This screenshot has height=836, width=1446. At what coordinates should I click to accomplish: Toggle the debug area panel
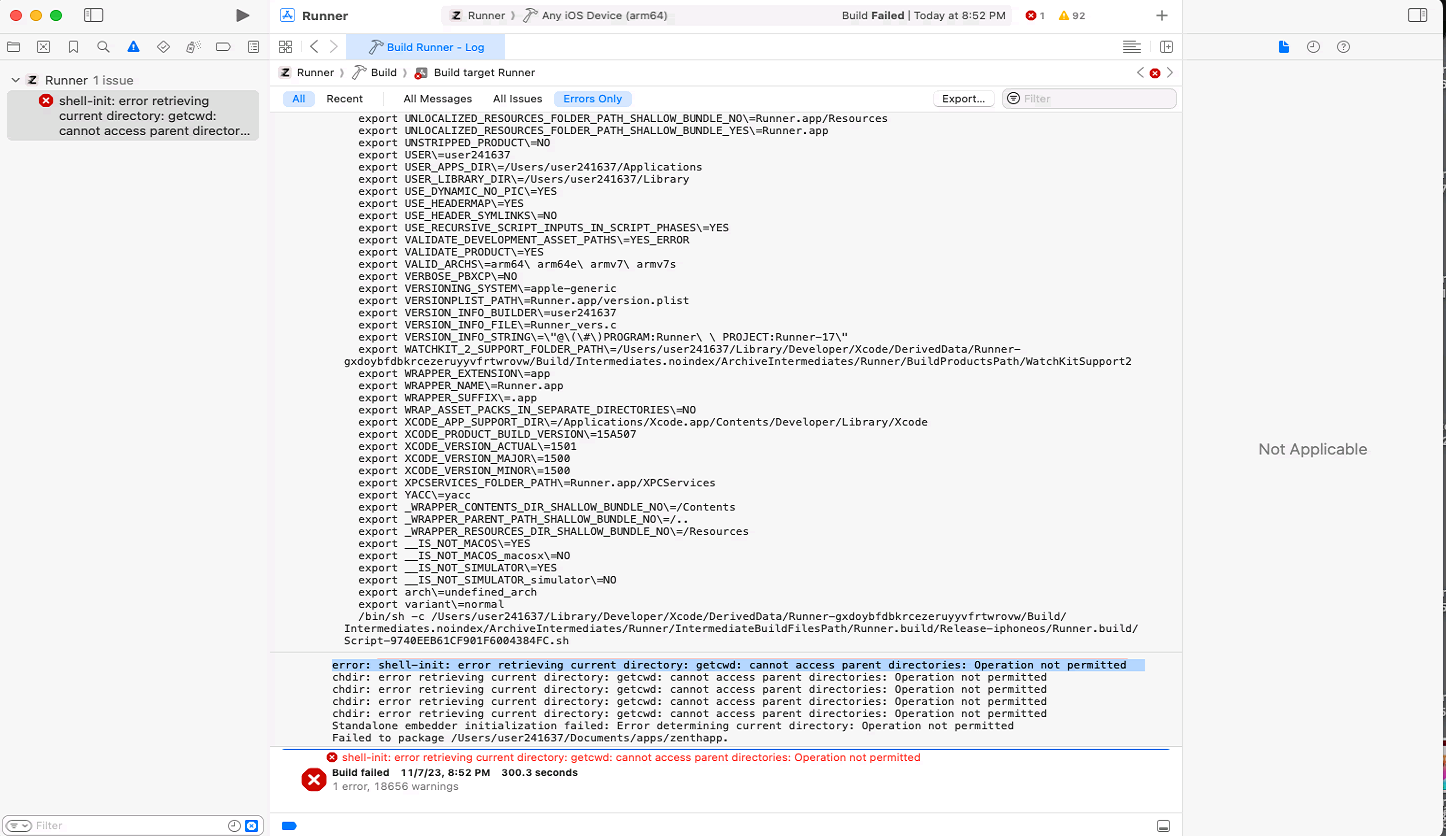click(1163, 825)
